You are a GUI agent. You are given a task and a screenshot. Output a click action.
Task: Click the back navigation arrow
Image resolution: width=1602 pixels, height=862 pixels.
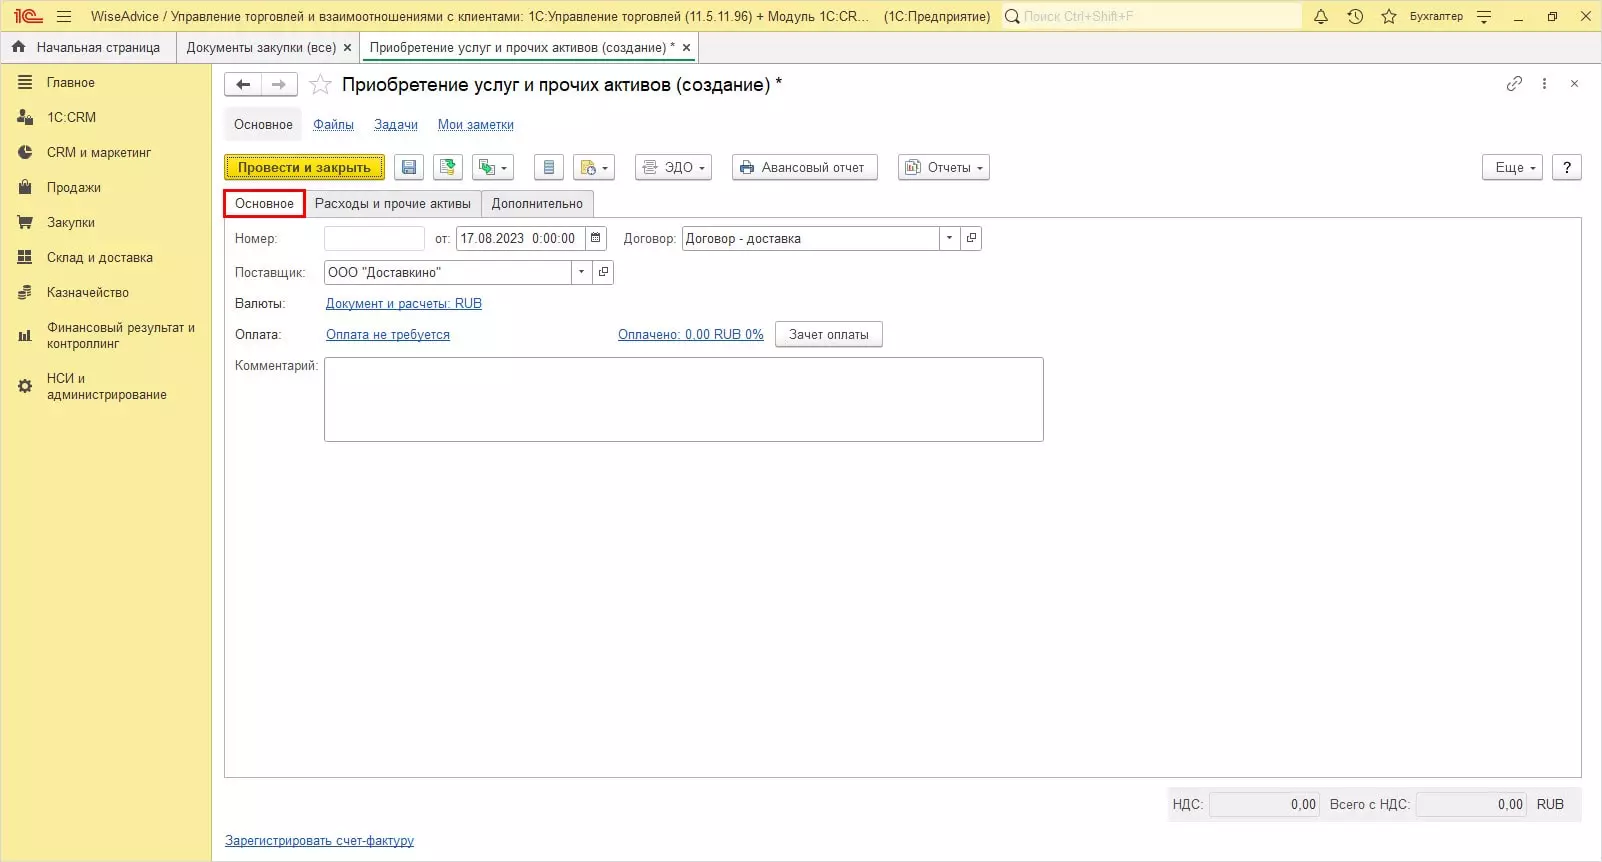(x=243, y=84)
